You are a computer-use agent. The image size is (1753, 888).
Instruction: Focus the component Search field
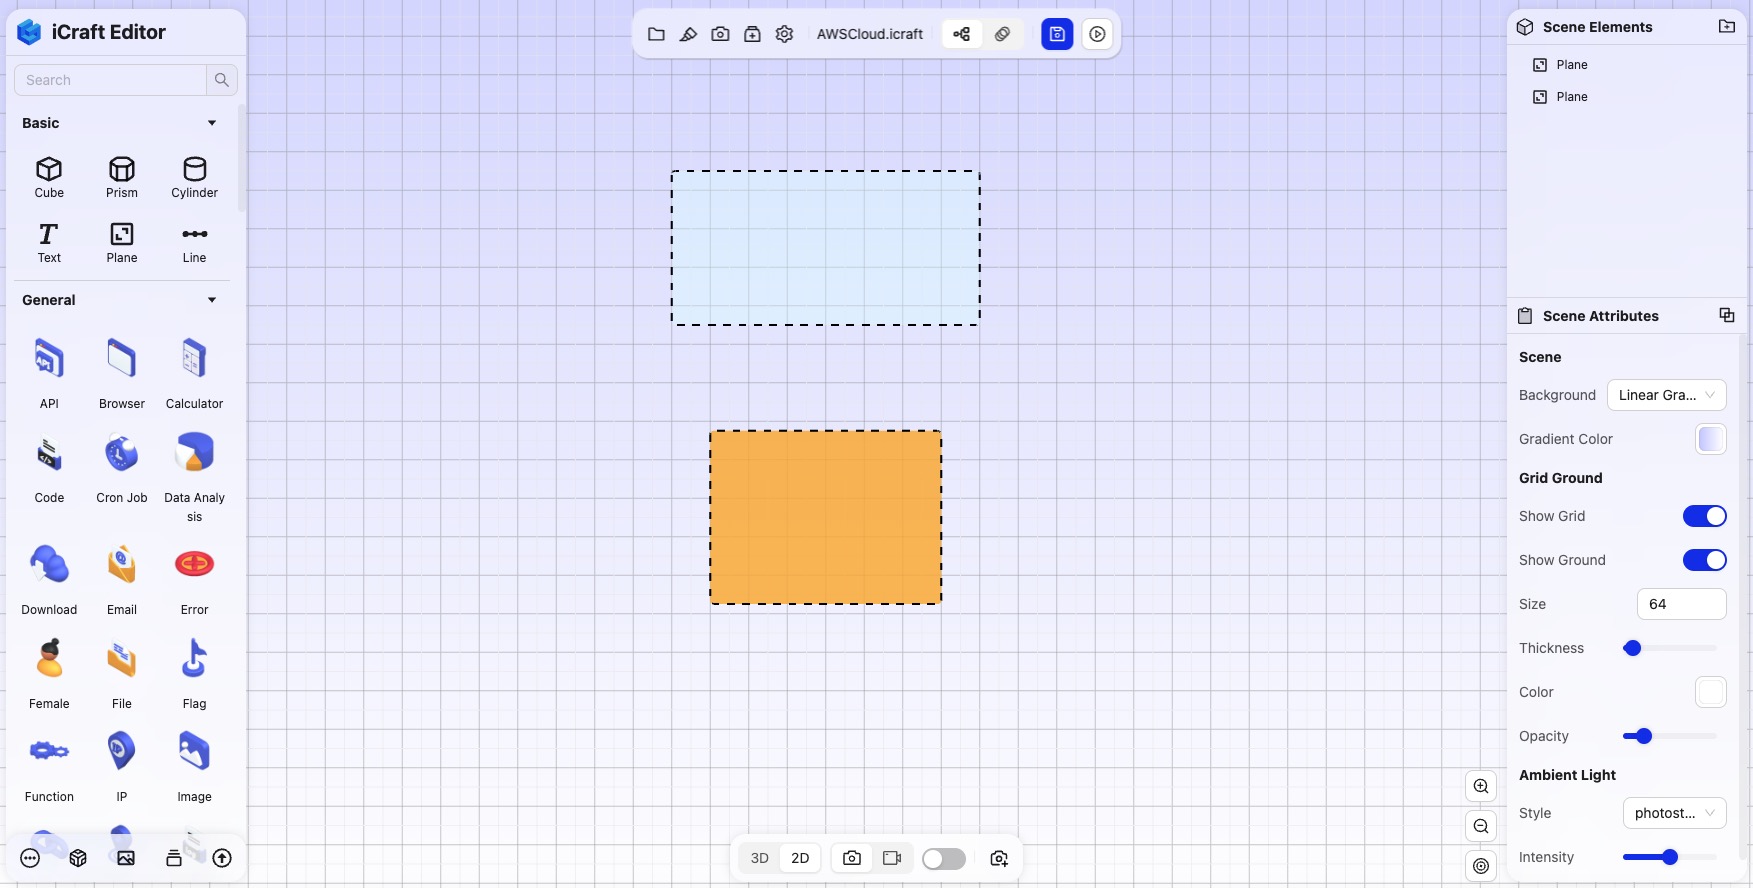110,80
